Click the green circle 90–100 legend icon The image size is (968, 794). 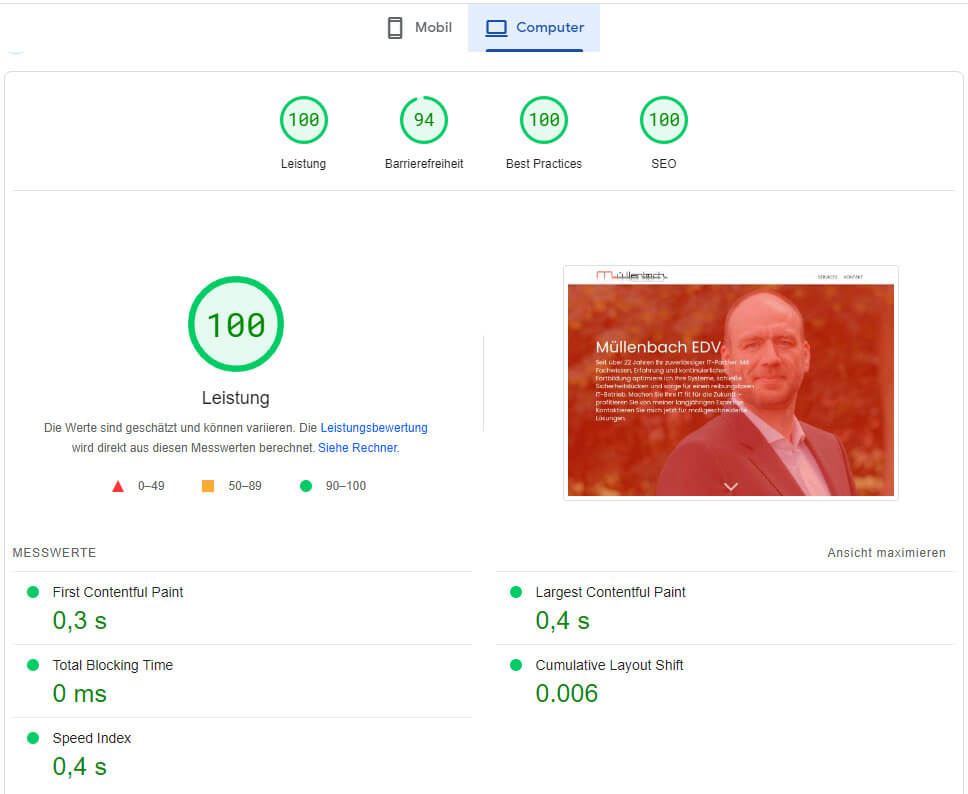(x=306, y=486)
